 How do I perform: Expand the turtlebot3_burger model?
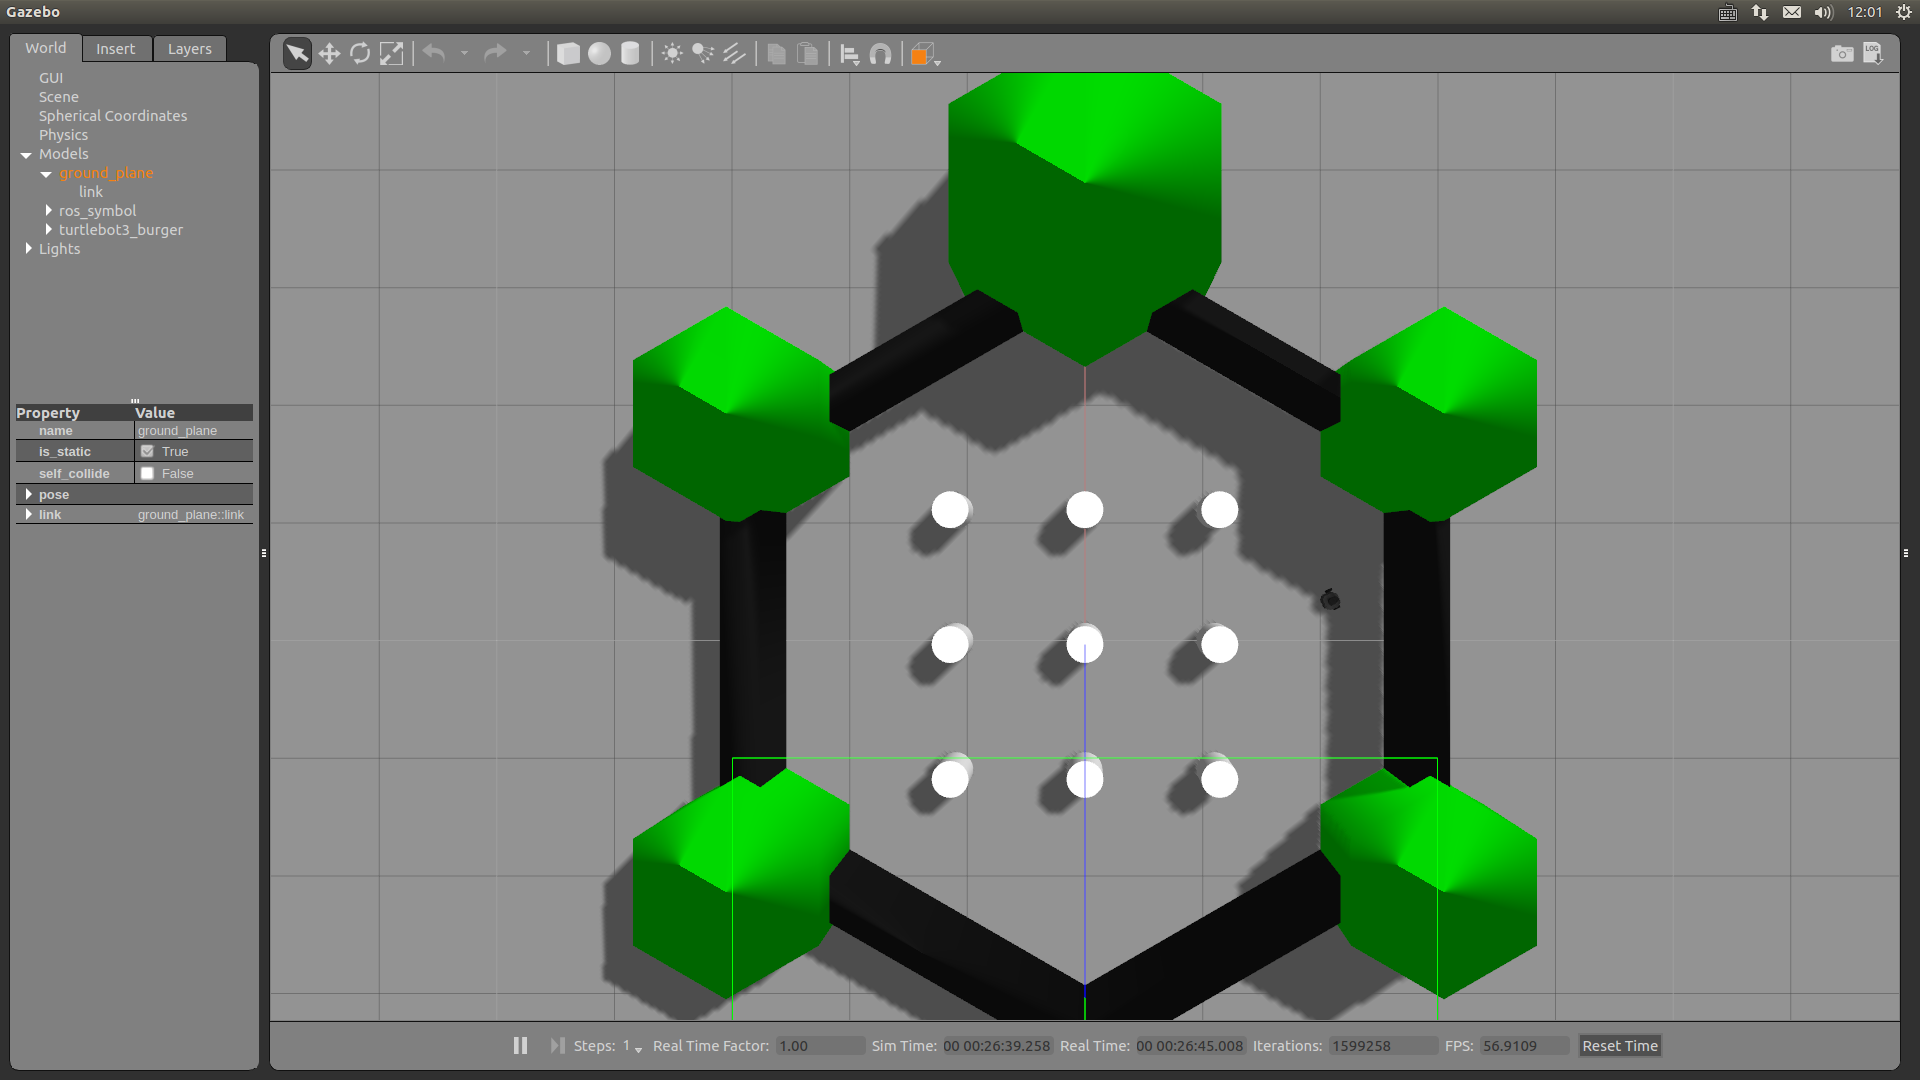49,229
